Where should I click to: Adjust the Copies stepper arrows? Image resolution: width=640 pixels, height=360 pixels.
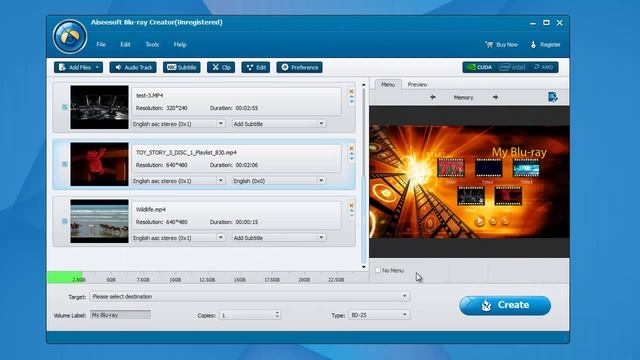coord(277,315)
